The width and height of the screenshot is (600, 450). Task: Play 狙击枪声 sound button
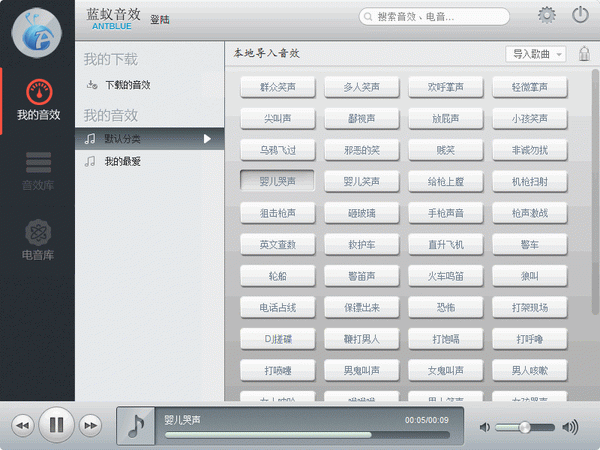click(278, 213)
